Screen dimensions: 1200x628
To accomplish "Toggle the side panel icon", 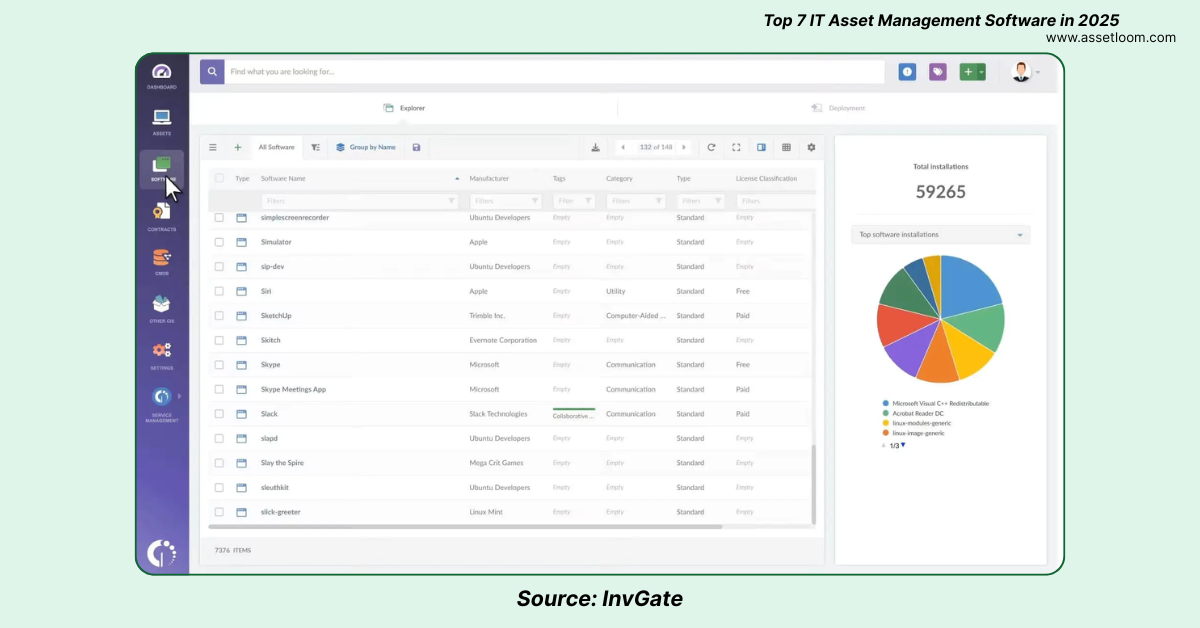I will 761,147.
